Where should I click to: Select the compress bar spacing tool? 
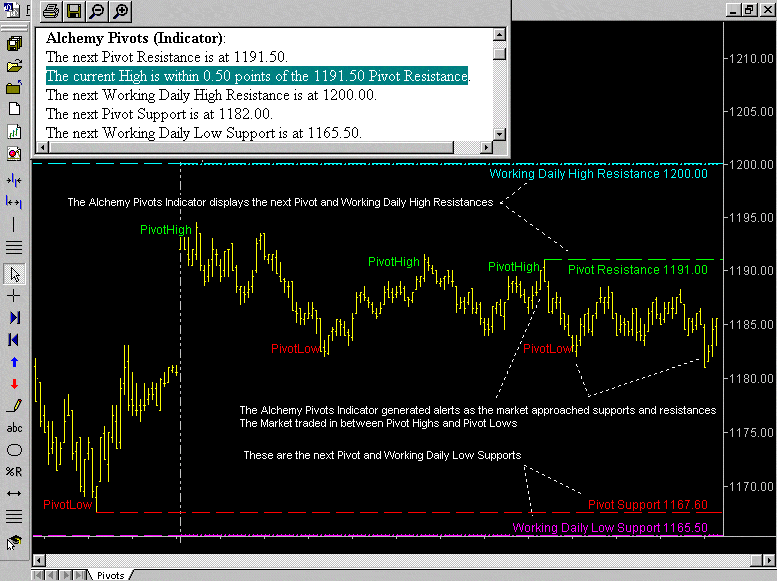[14, 180]
